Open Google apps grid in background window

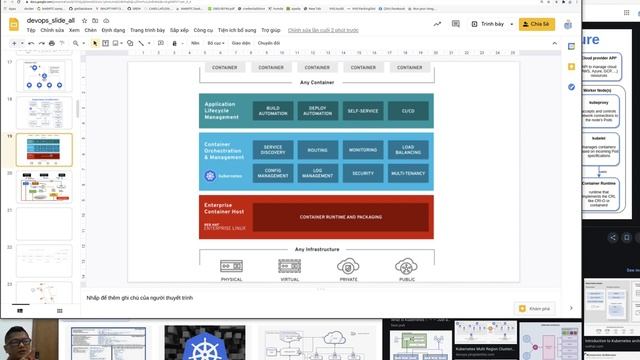(627, 13)
